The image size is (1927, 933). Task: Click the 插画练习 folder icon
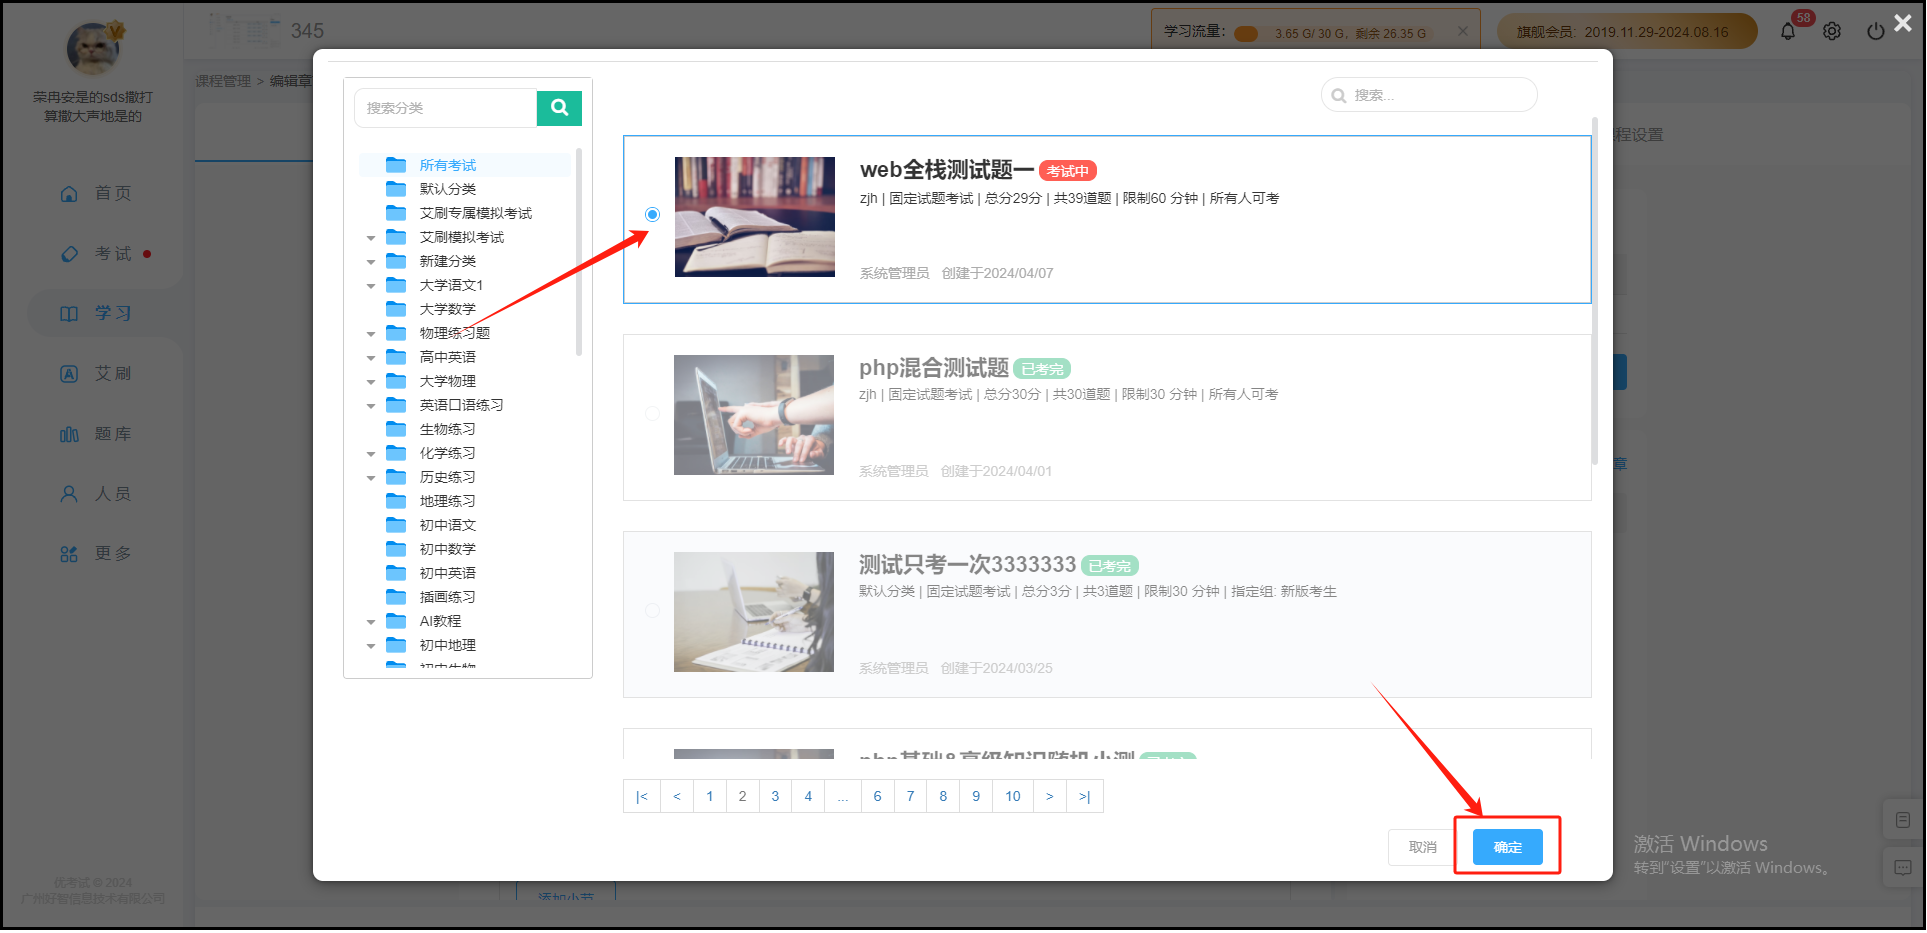point(396,597)
